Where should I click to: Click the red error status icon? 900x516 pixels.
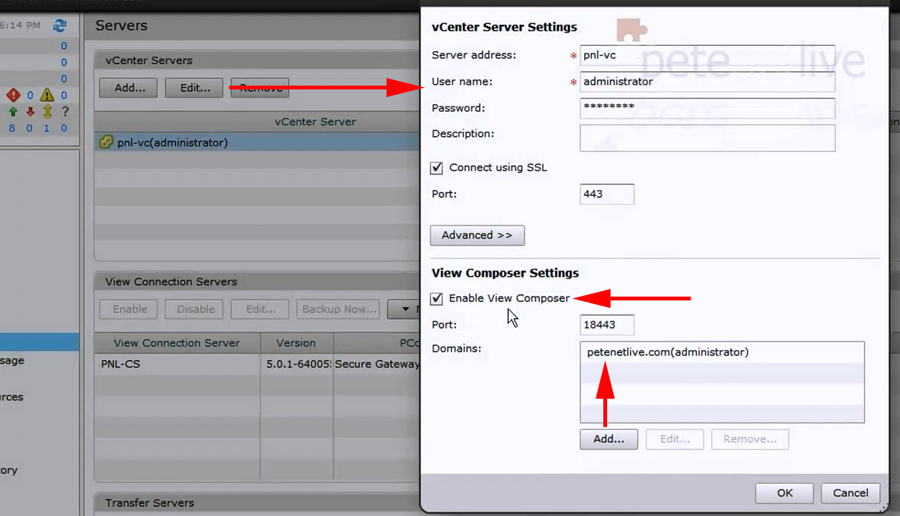13,95
